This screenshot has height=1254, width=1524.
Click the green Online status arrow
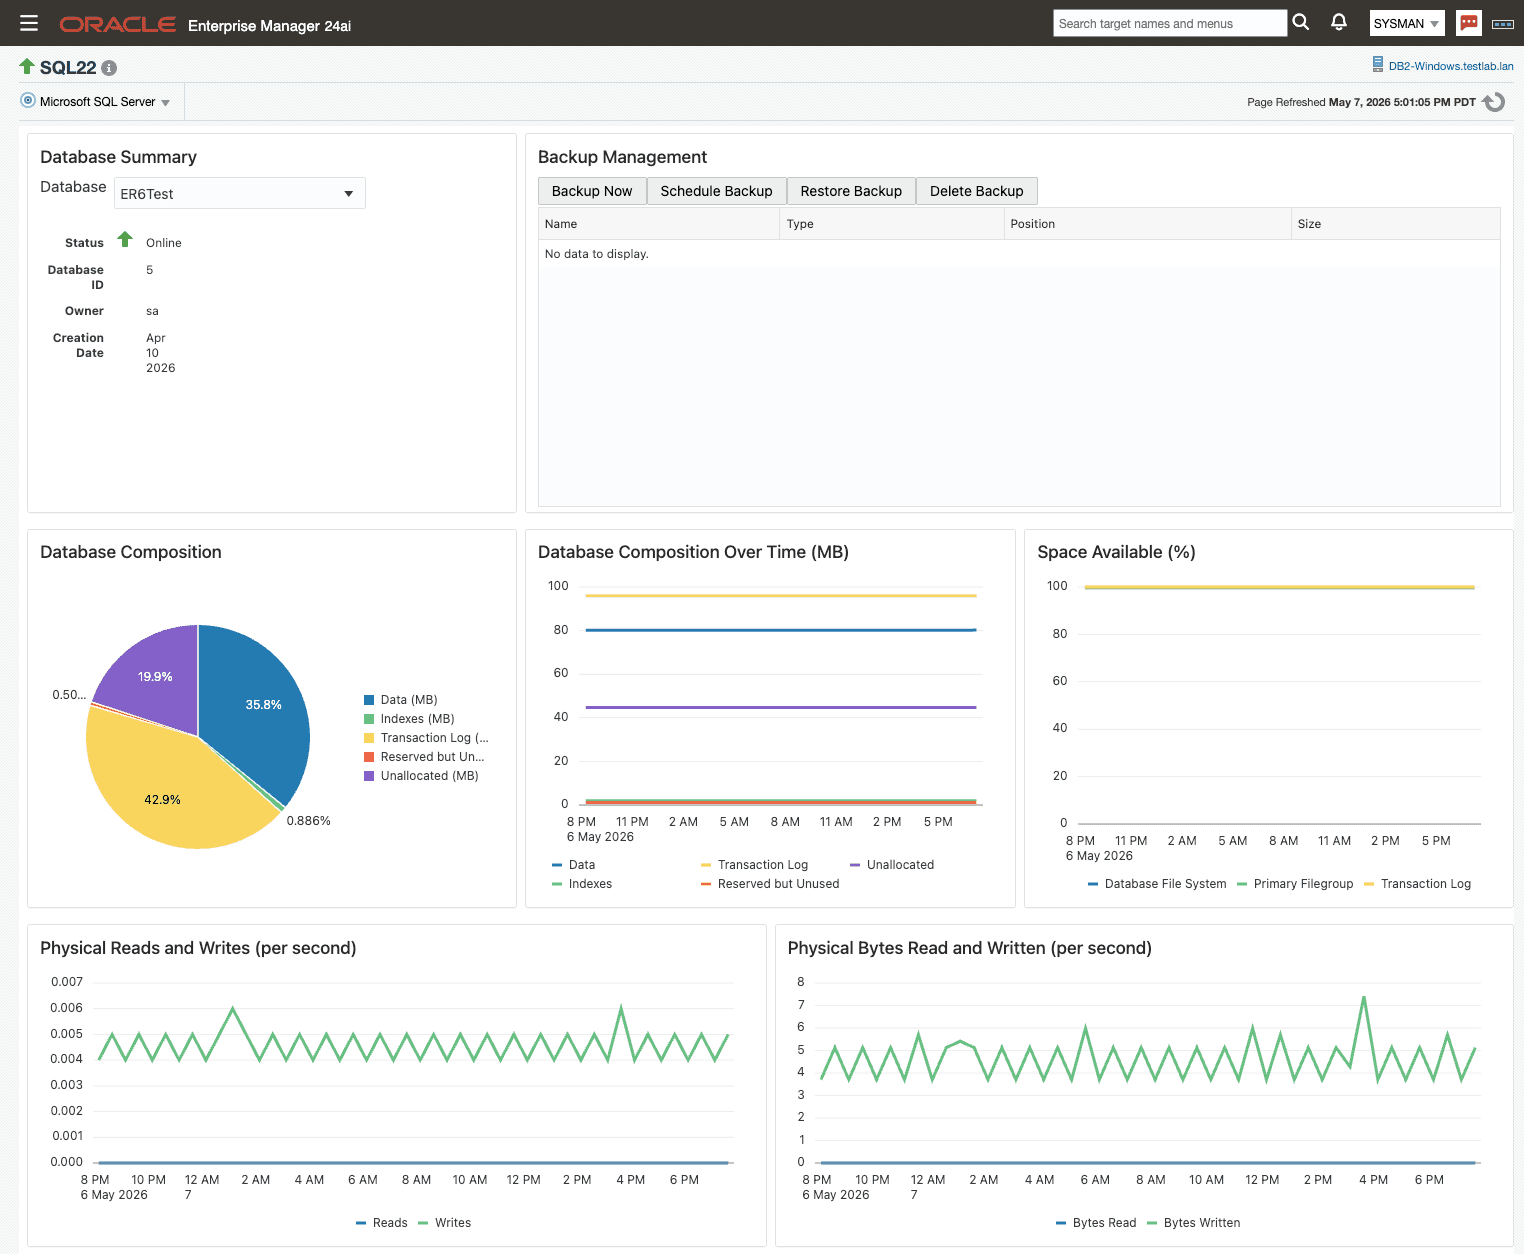[125, 240]
